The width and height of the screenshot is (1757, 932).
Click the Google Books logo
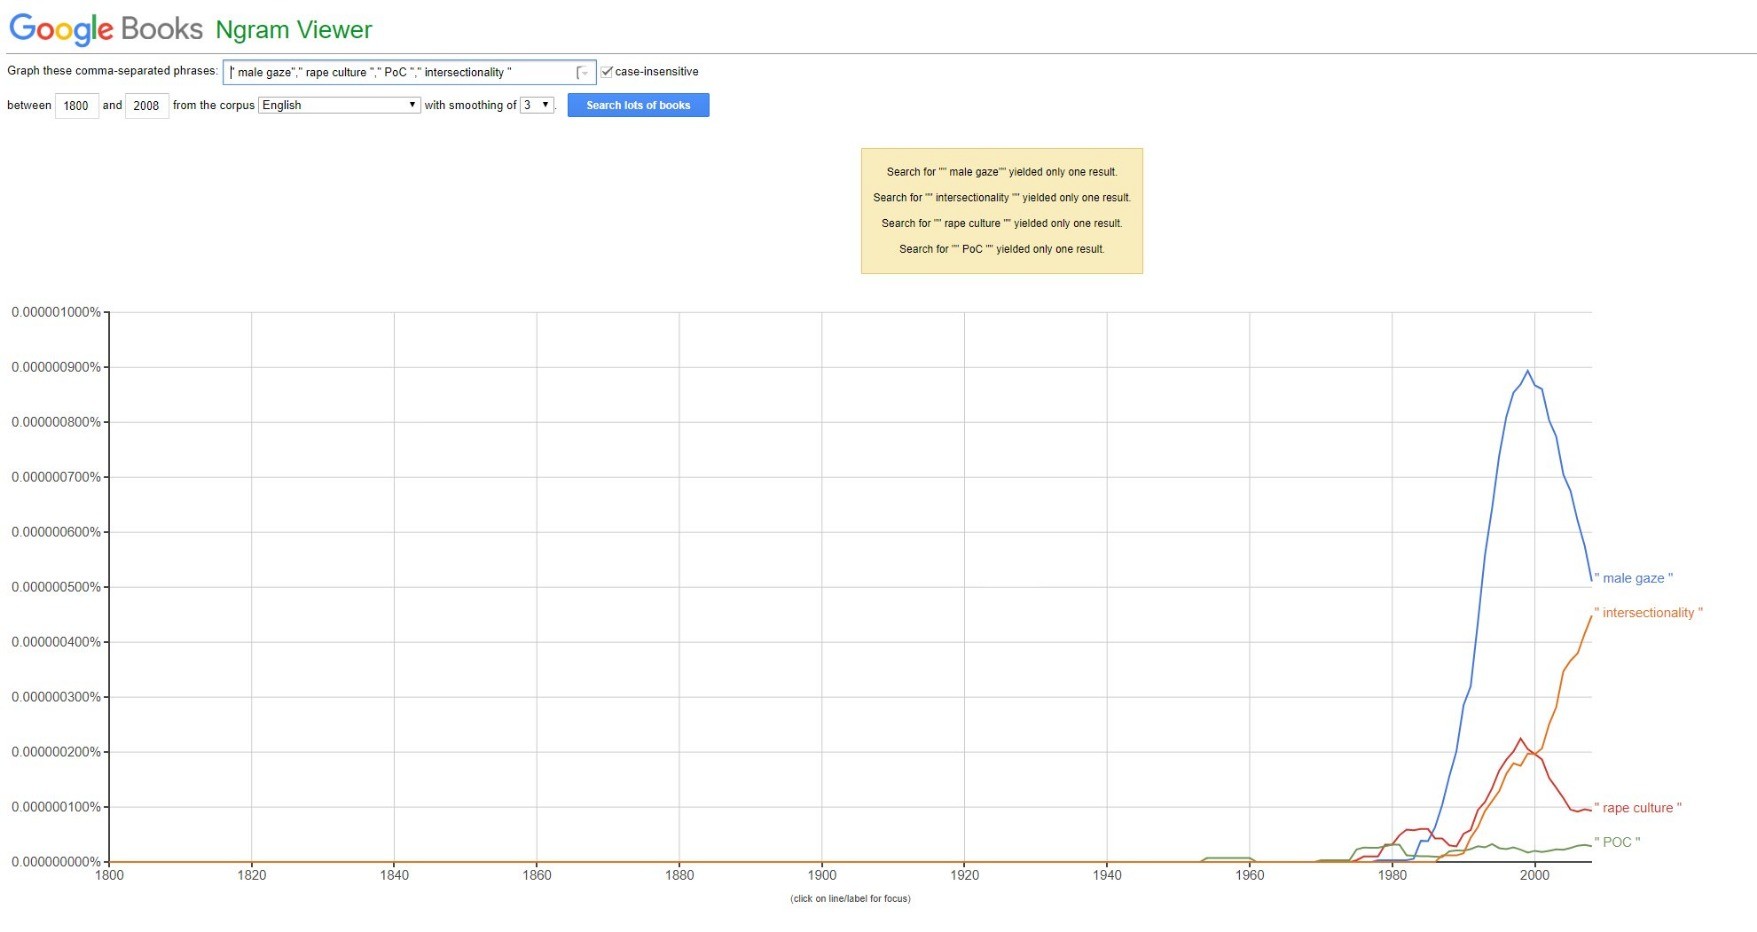[x=105, y=29]
